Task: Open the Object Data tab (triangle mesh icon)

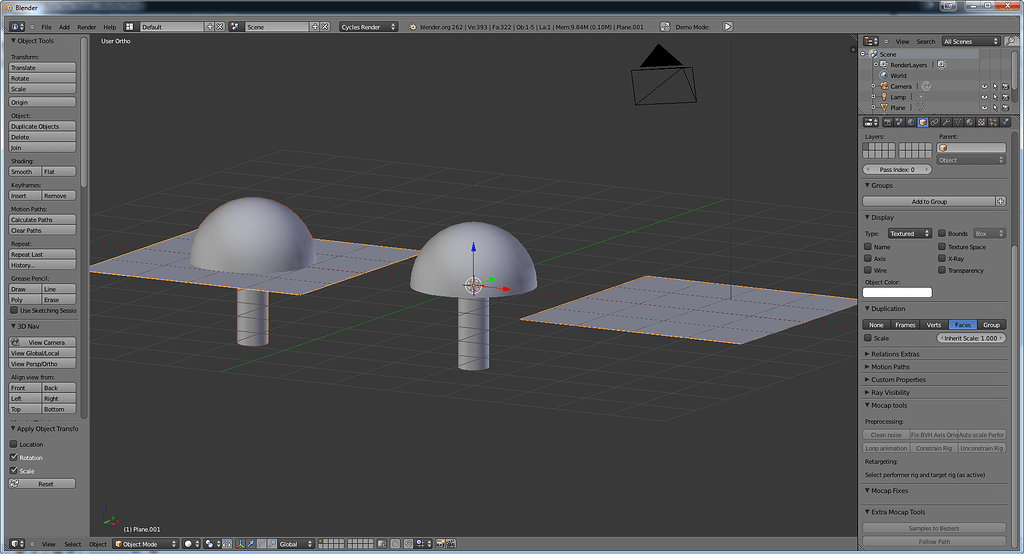Action: [958, 122]
